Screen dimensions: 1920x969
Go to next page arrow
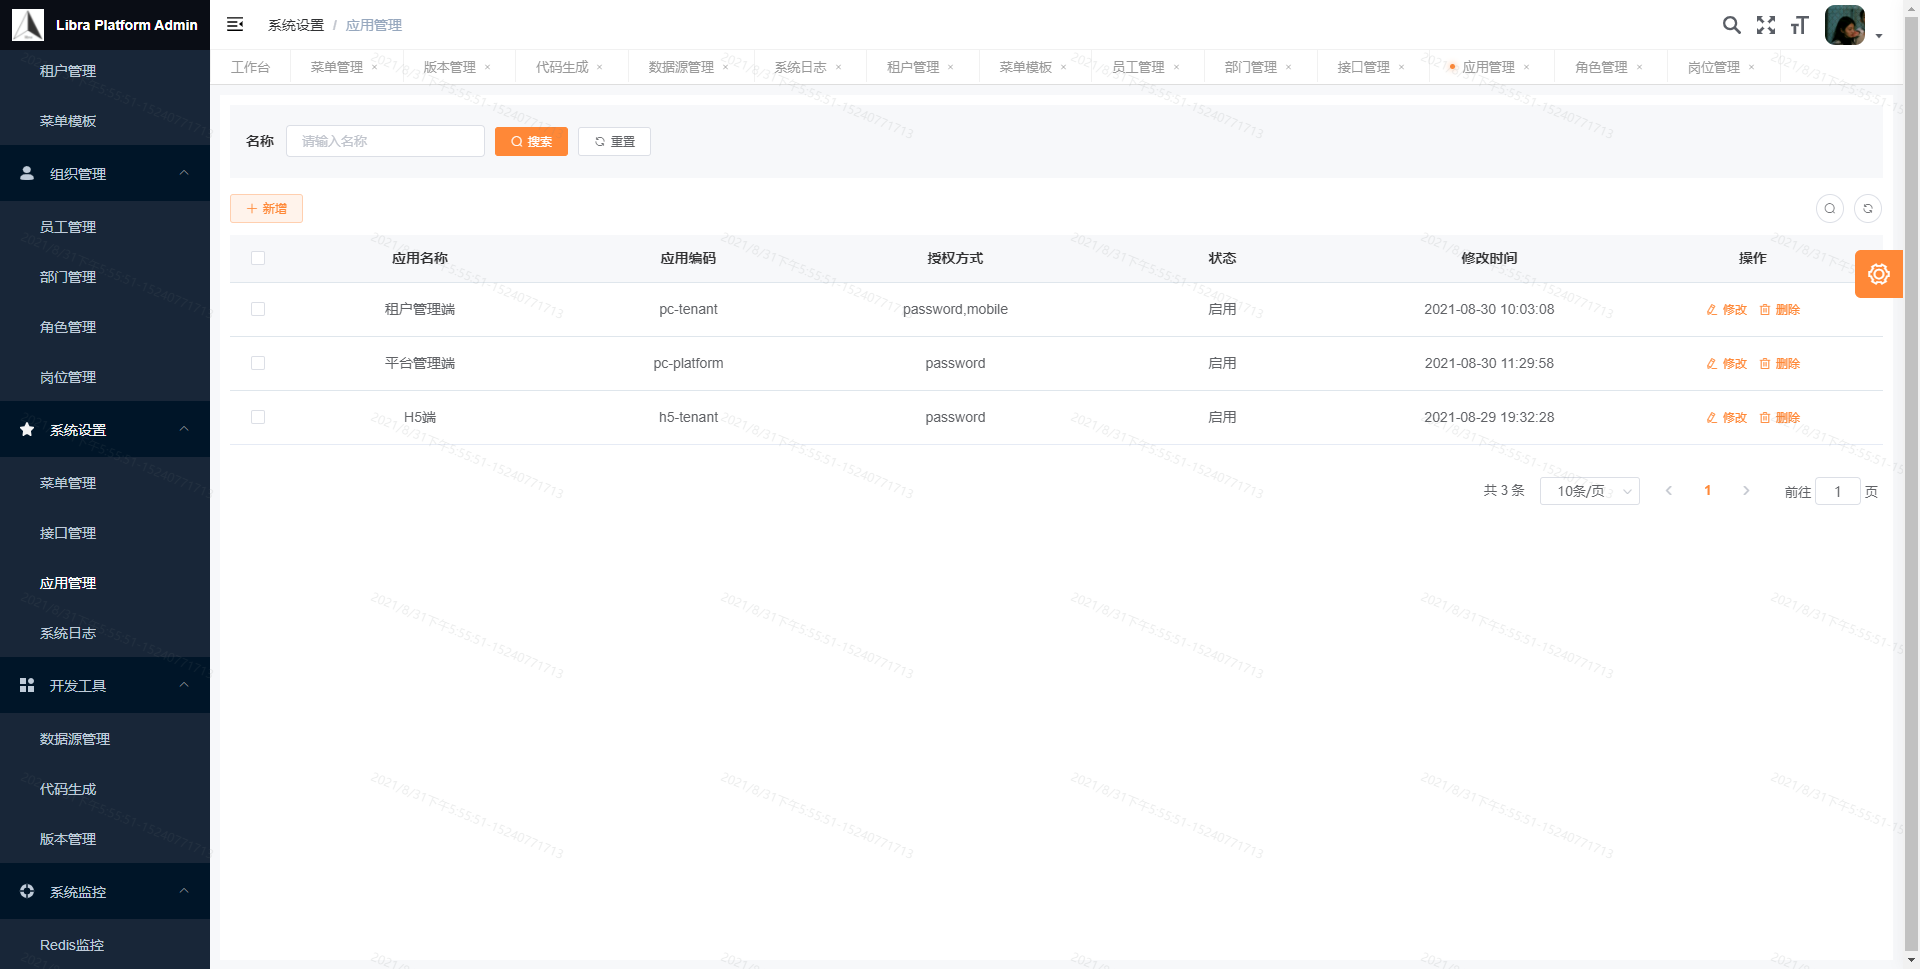[1746, 491]
